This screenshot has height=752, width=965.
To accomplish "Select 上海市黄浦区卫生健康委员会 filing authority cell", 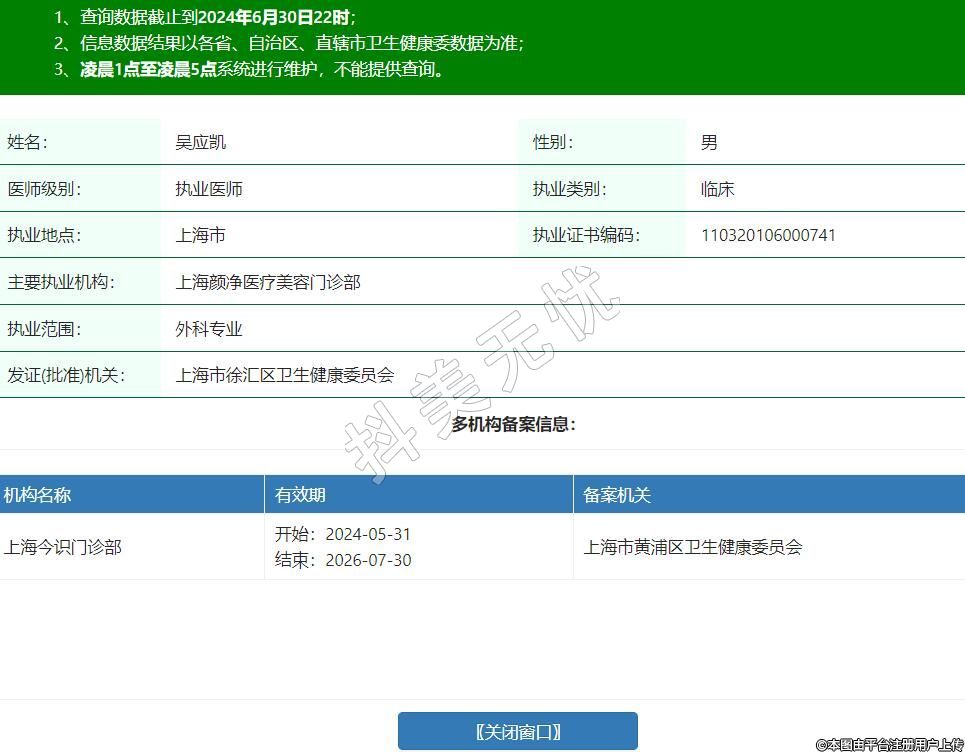I will (x=693, y=547).
